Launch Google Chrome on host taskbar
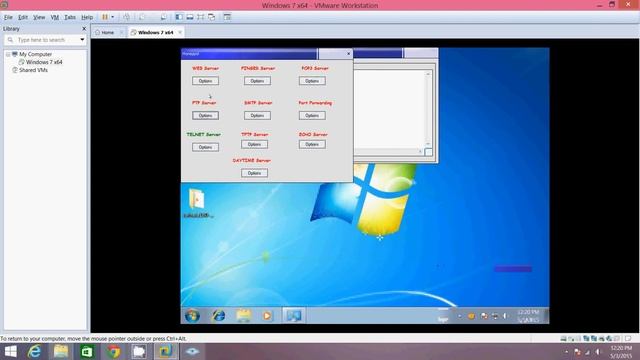Image resolution: width=640 pixels, height=360 pixels. tap(113, 351)
